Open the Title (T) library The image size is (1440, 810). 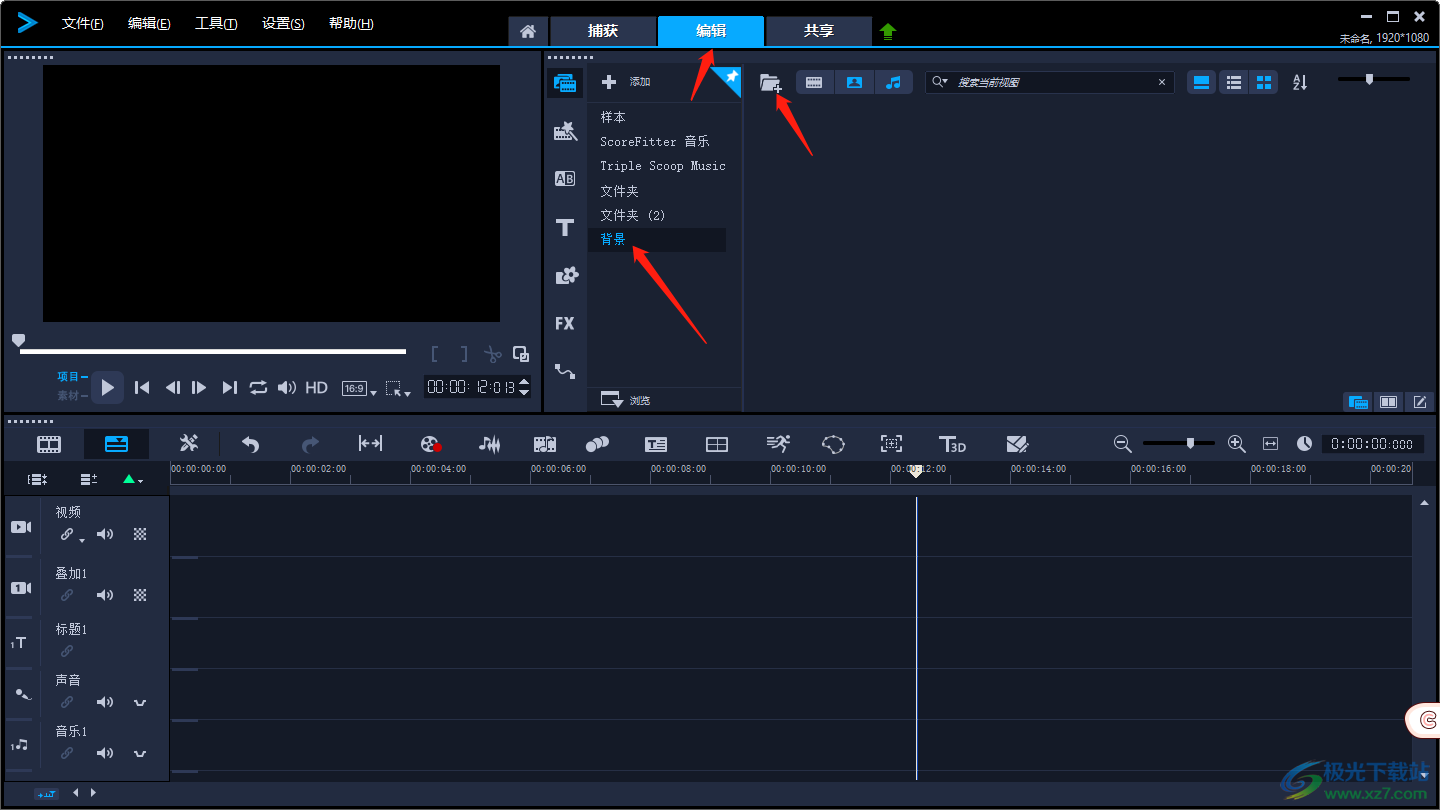[x=565, y=227]
